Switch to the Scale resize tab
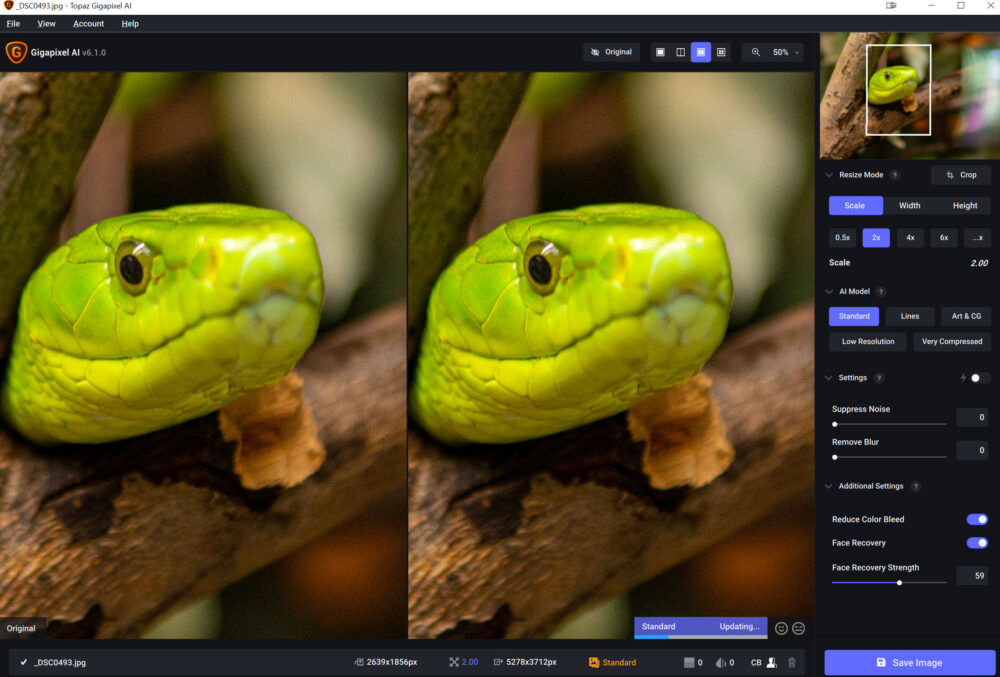 tap(855, 206)
